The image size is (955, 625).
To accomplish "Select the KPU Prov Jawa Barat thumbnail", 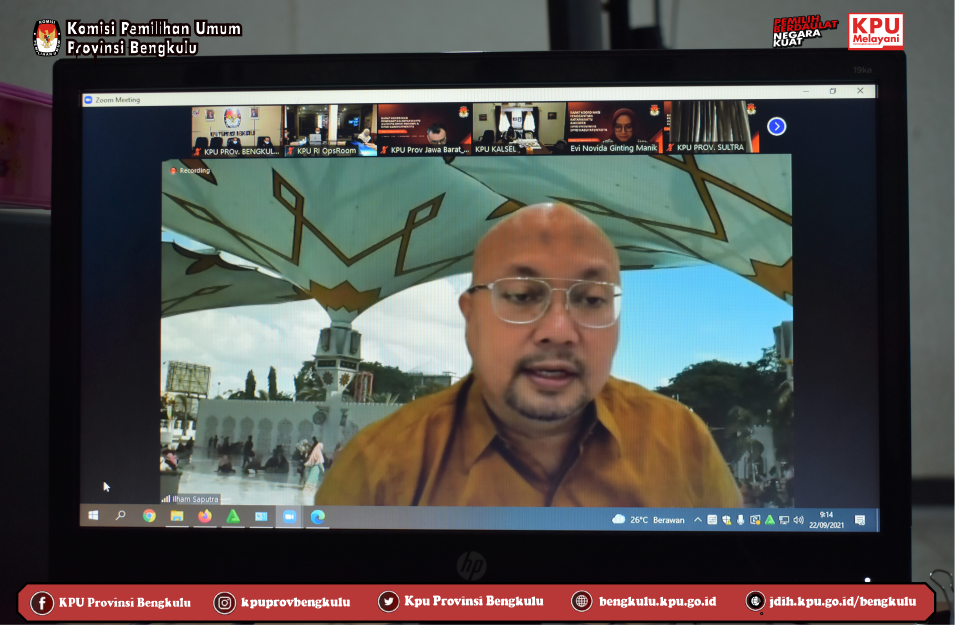I will [424, 128].
